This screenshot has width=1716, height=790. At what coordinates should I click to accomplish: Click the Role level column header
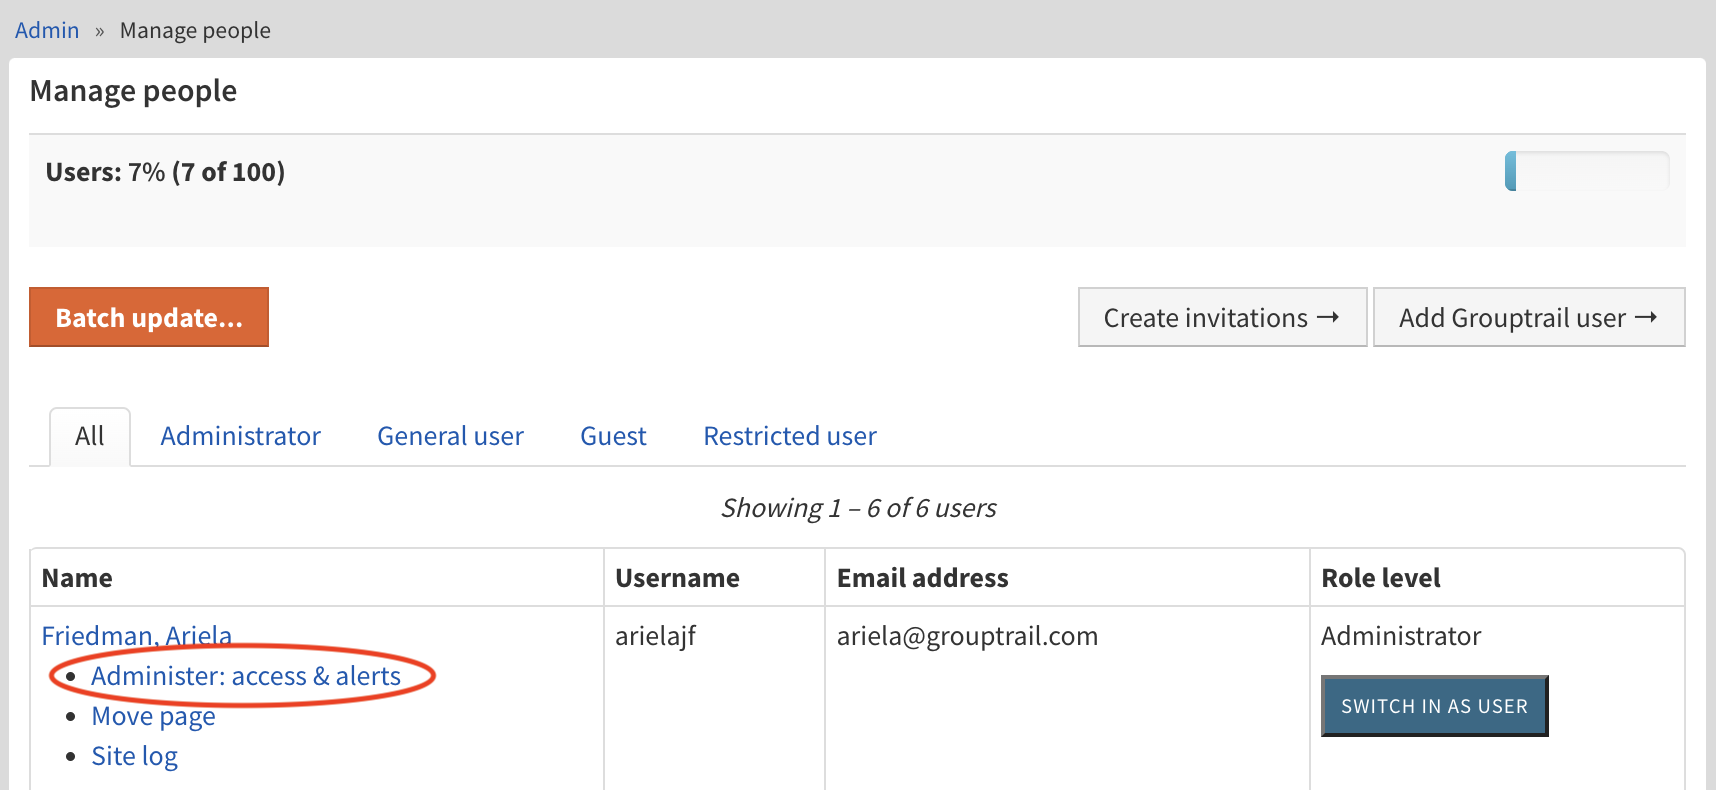(1380, 578)
